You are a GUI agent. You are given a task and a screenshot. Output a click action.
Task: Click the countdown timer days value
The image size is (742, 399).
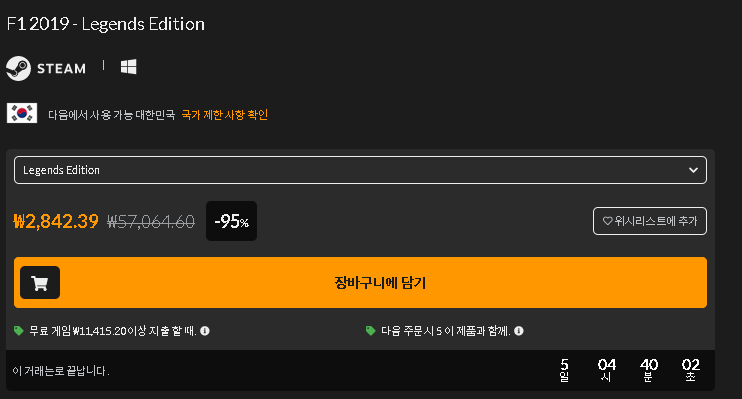564,370
